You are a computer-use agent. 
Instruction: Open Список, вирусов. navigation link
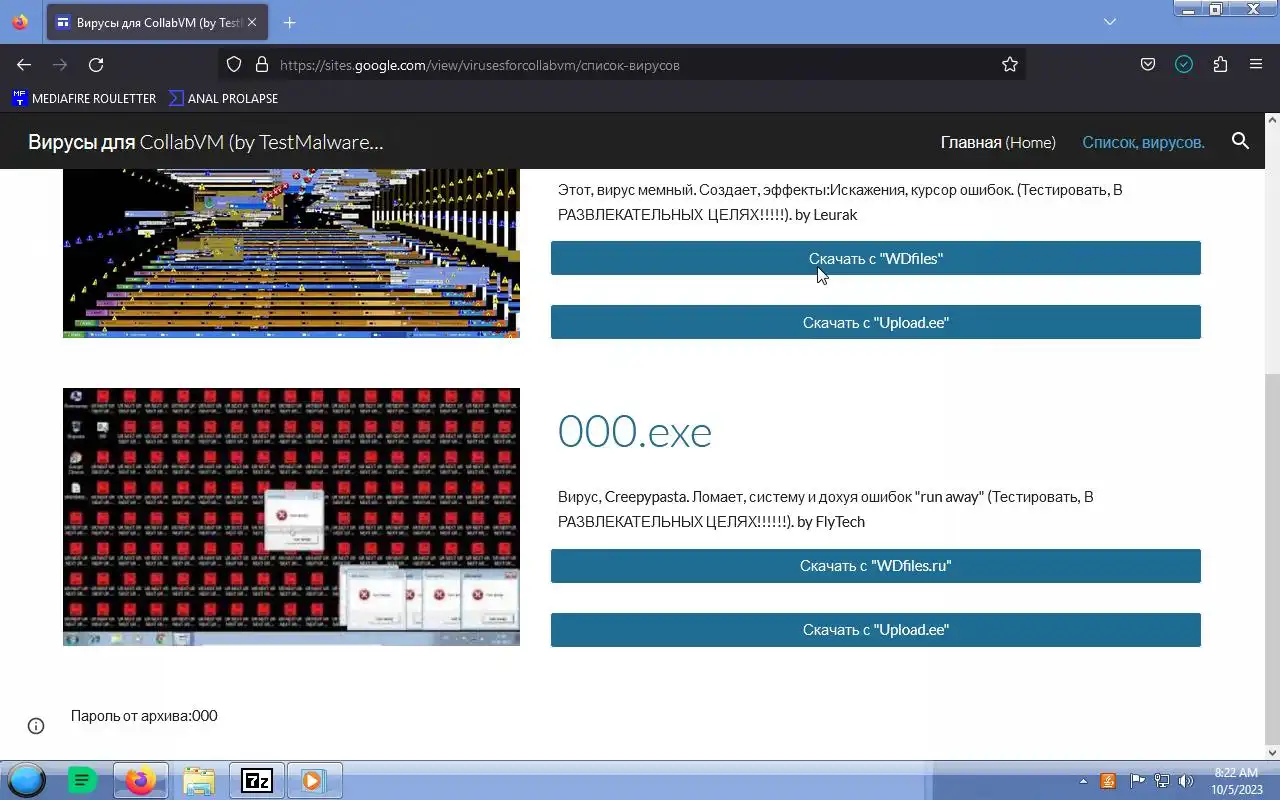(1143, 142)
